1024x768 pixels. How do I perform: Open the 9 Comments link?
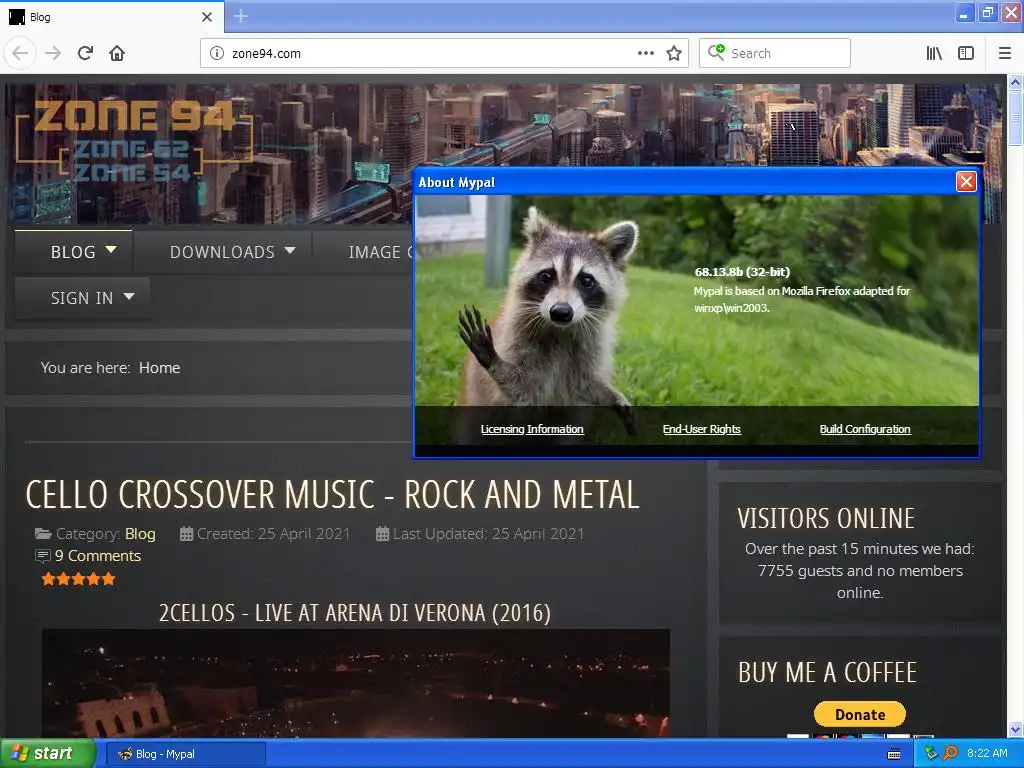(x=98, y=556)
